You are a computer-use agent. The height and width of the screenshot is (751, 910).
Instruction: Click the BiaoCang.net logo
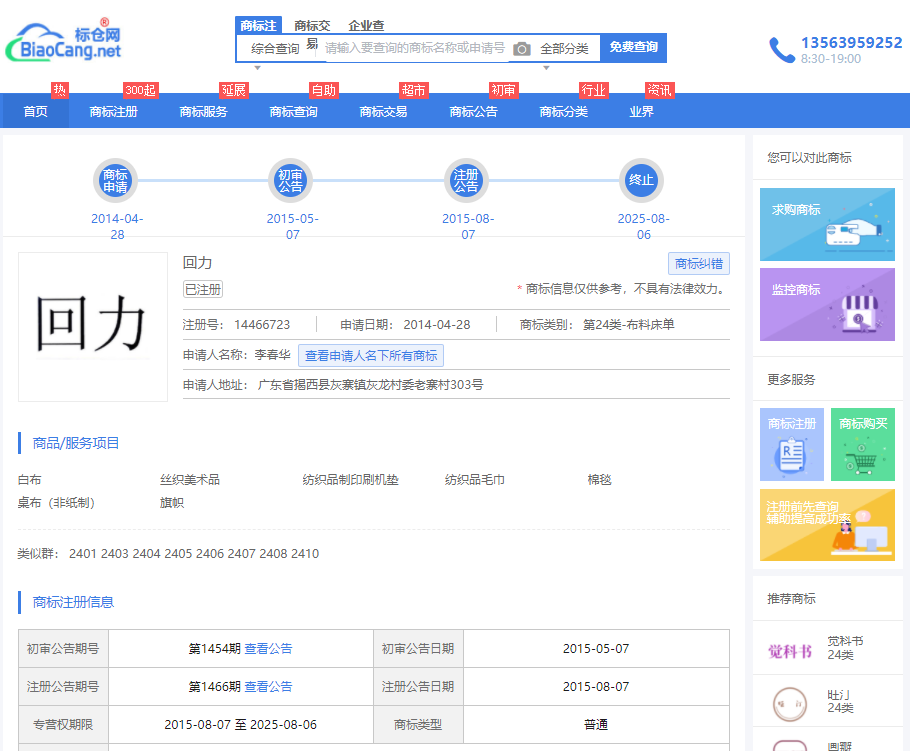click(63, 39)
